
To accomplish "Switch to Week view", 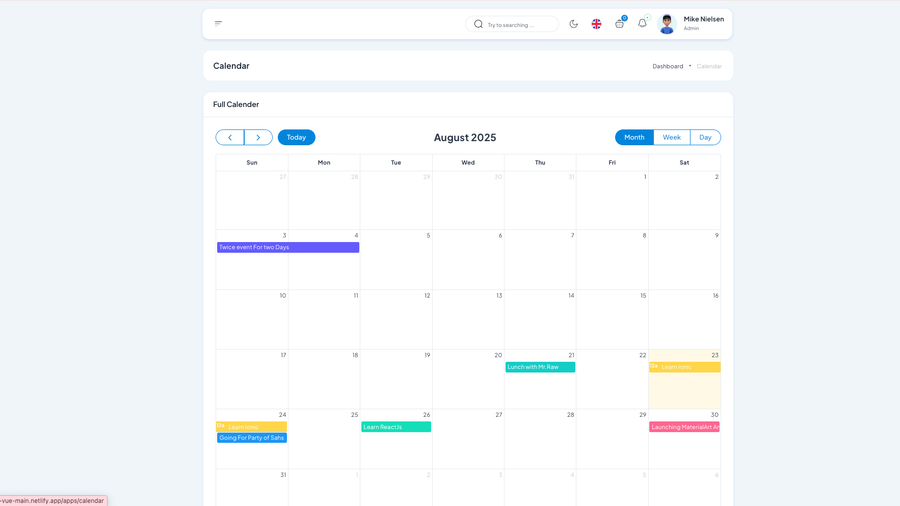I will pos(671,137).
